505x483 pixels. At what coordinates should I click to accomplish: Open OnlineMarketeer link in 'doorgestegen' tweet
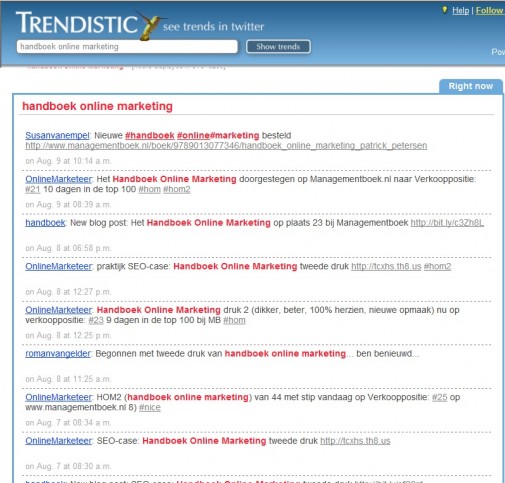tap(58, 179)
